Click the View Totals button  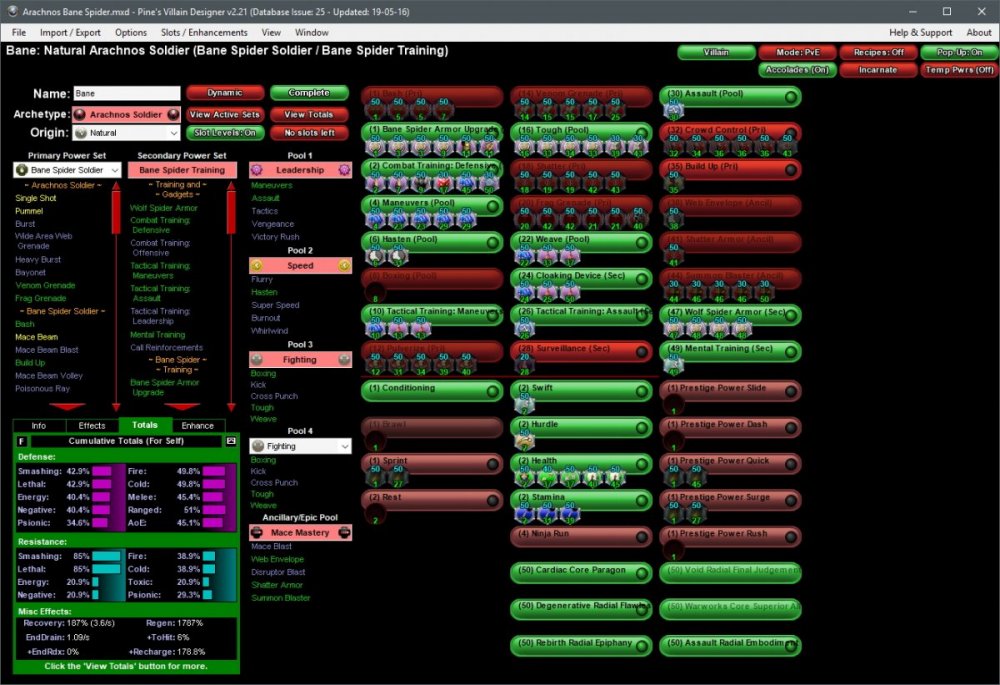coord(308,114)
